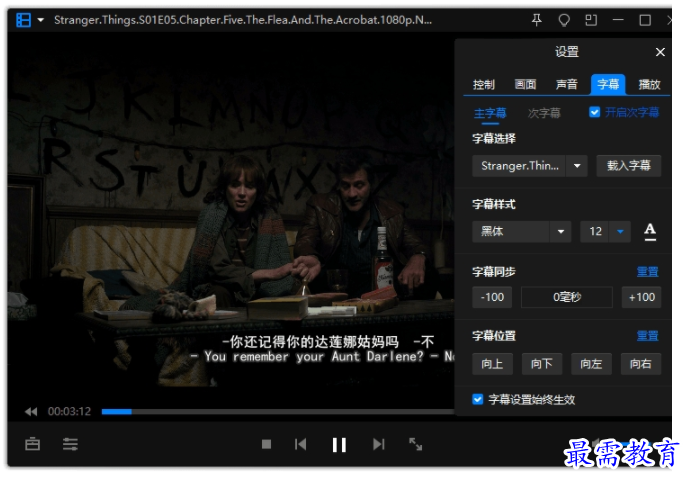Open the player main menu logo icon

click(x=23, y=20)
